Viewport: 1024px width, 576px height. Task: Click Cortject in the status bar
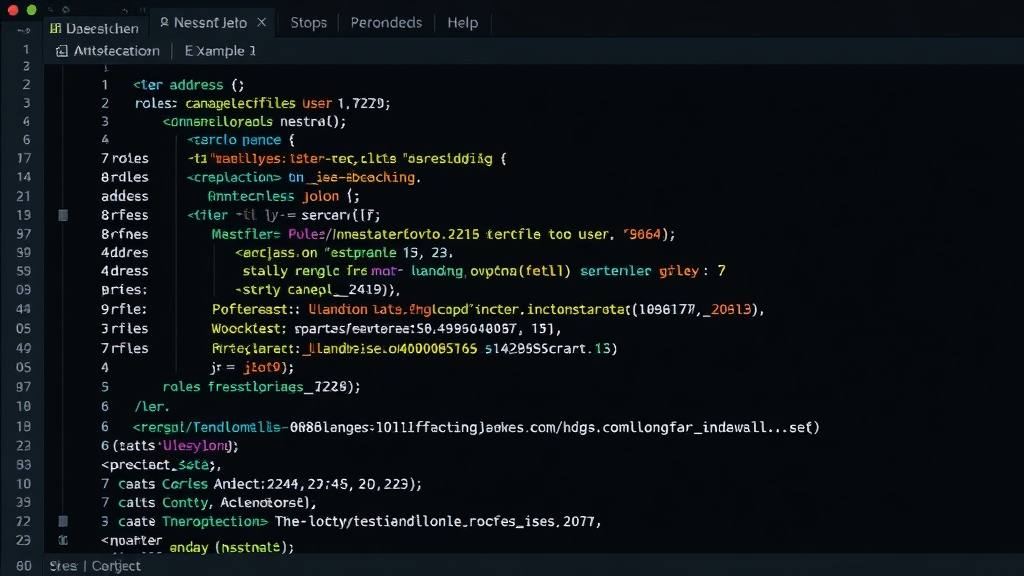[116, 566]
